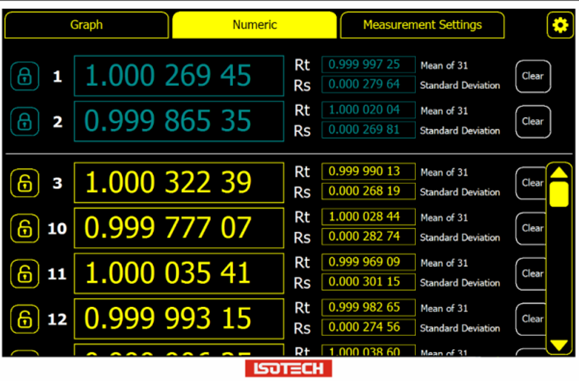Toggle the unlocked padlock for channel 3

pos(24,183)
